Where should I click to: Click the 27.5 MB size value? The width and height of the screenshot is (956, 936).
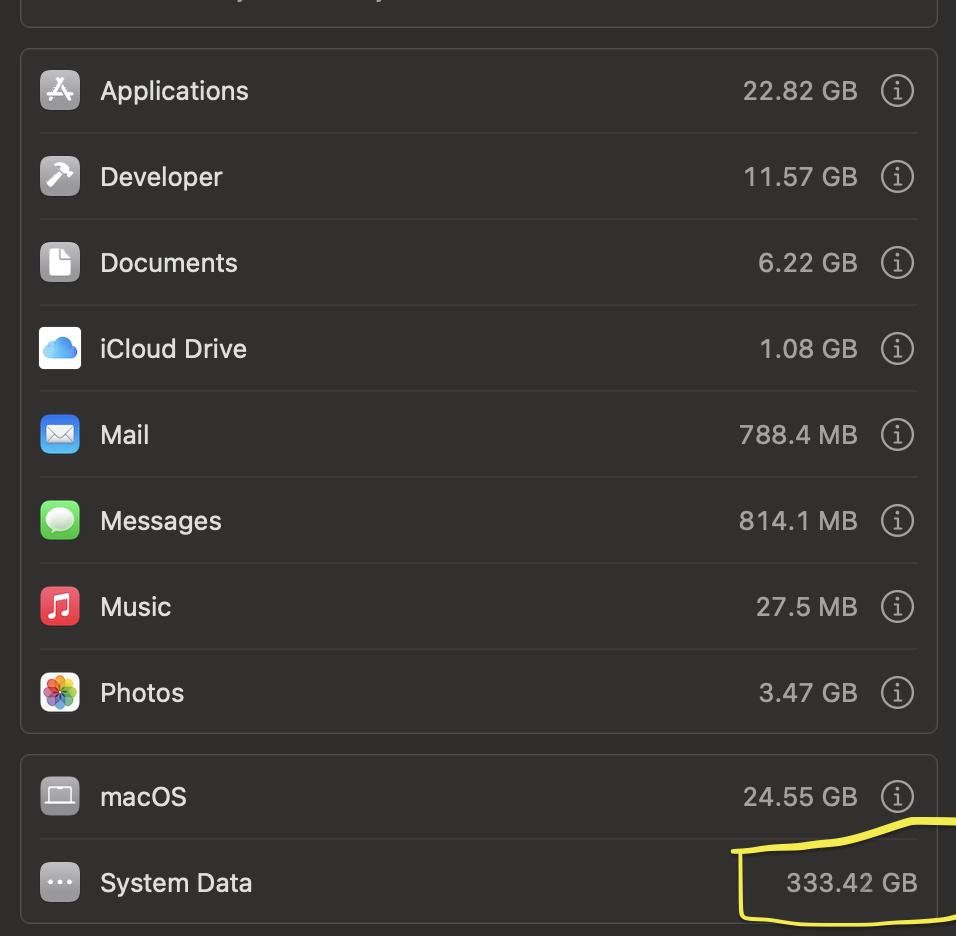click(807, 607)
